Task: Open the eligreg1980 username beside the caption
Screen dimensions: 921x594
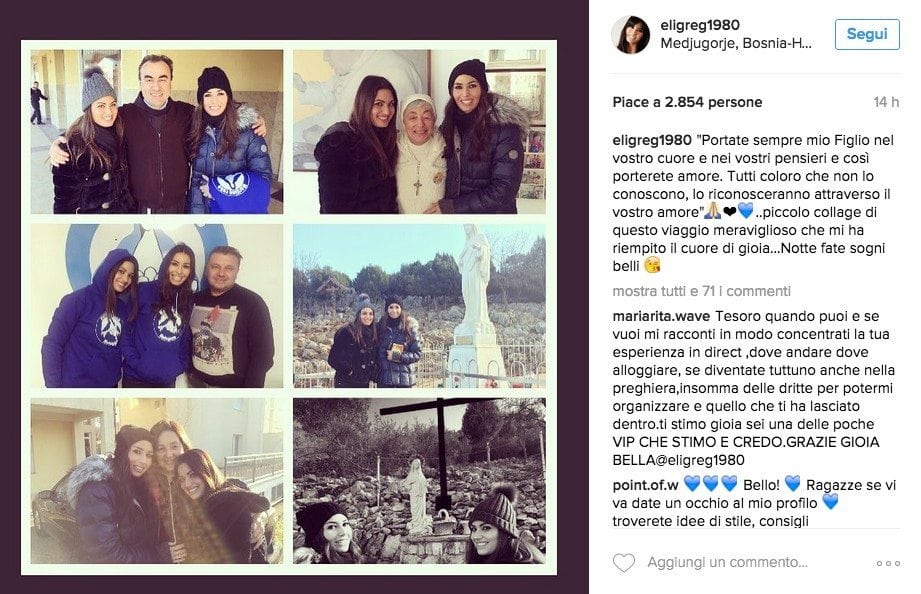Action: pos(652,140)
